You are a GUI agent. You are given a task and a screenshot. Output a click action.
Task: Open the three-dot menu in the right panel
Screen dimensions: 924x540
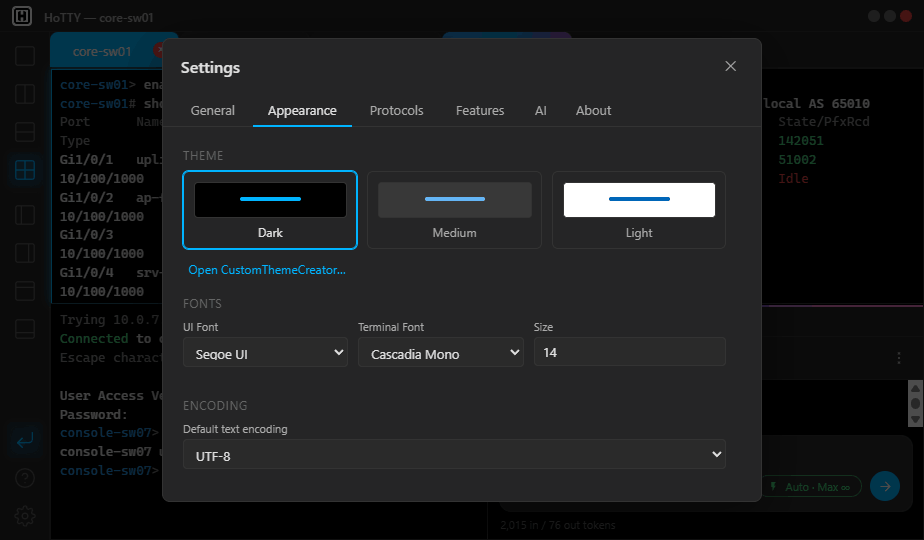[899, 358]
